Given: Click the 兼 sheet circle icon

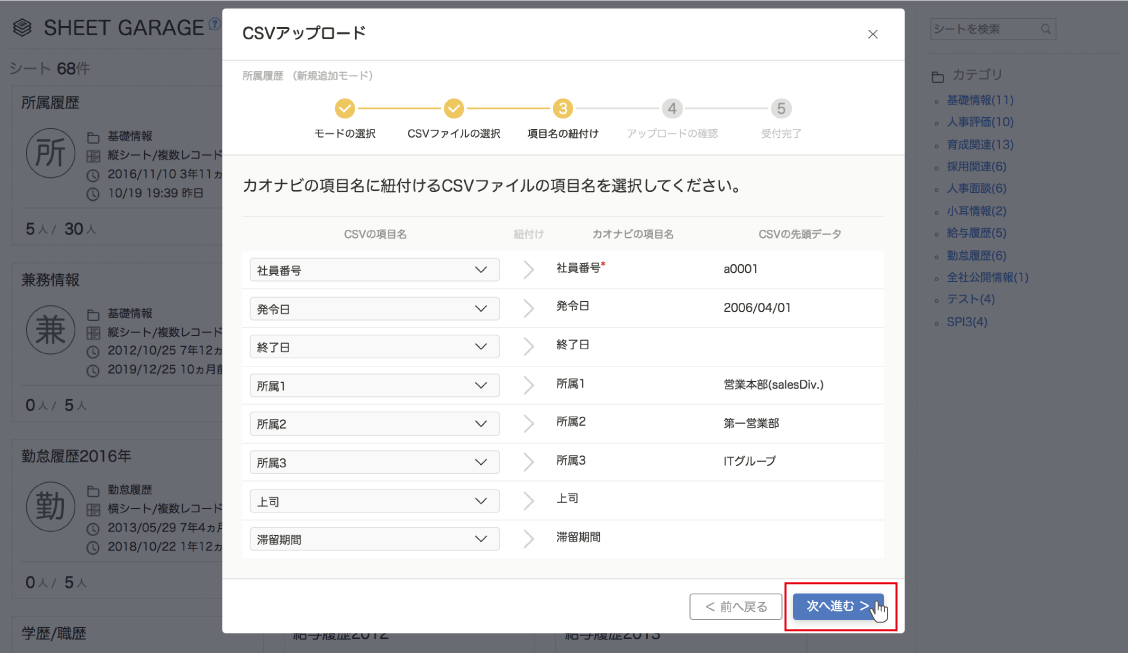Looking at the screenshot, I should [50, 330].
